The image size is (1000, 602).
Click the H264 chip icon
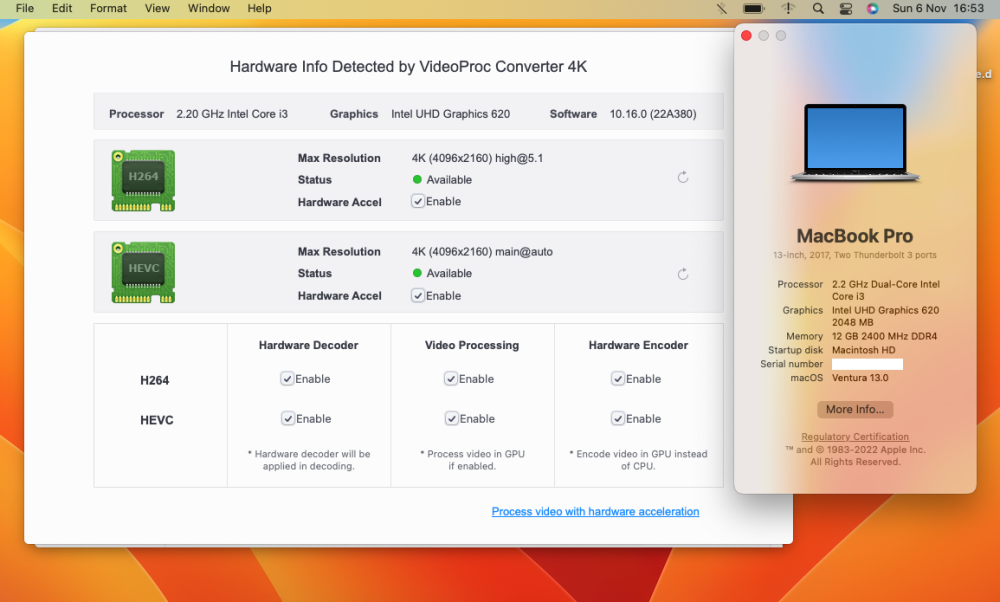click(143, 180)
